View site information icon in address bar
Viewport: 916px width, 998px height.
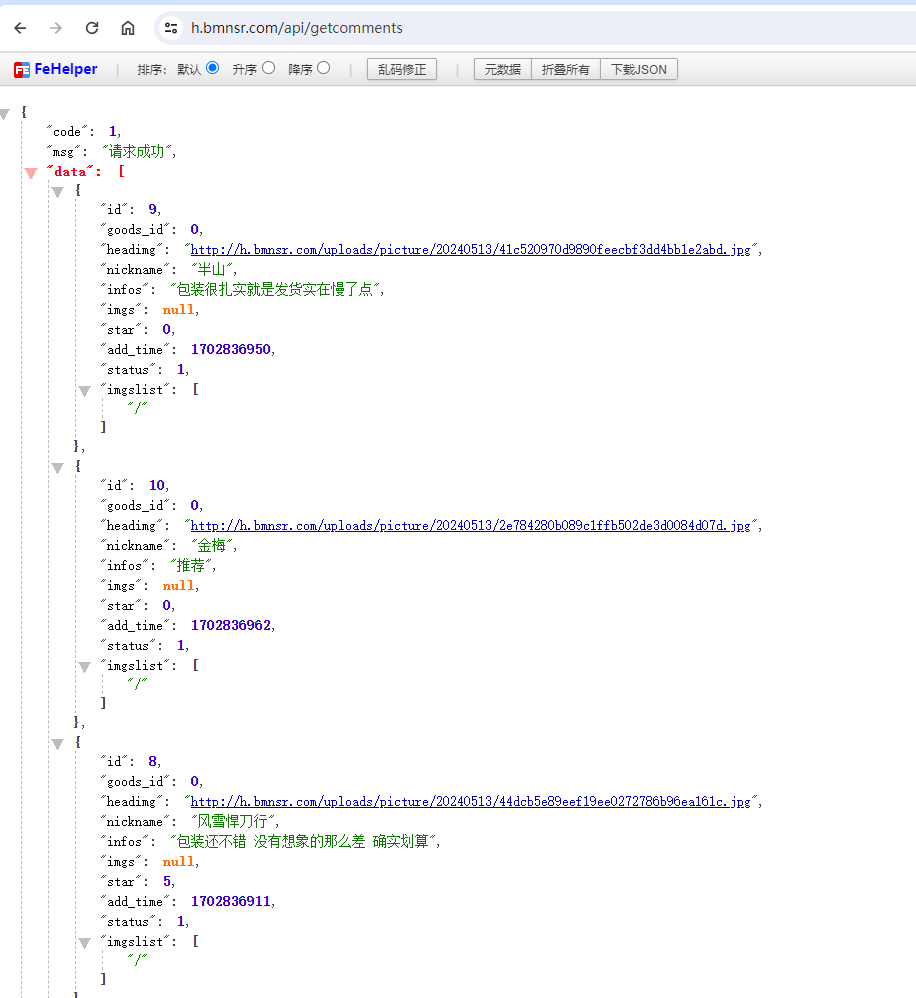(x=171, y=28)
